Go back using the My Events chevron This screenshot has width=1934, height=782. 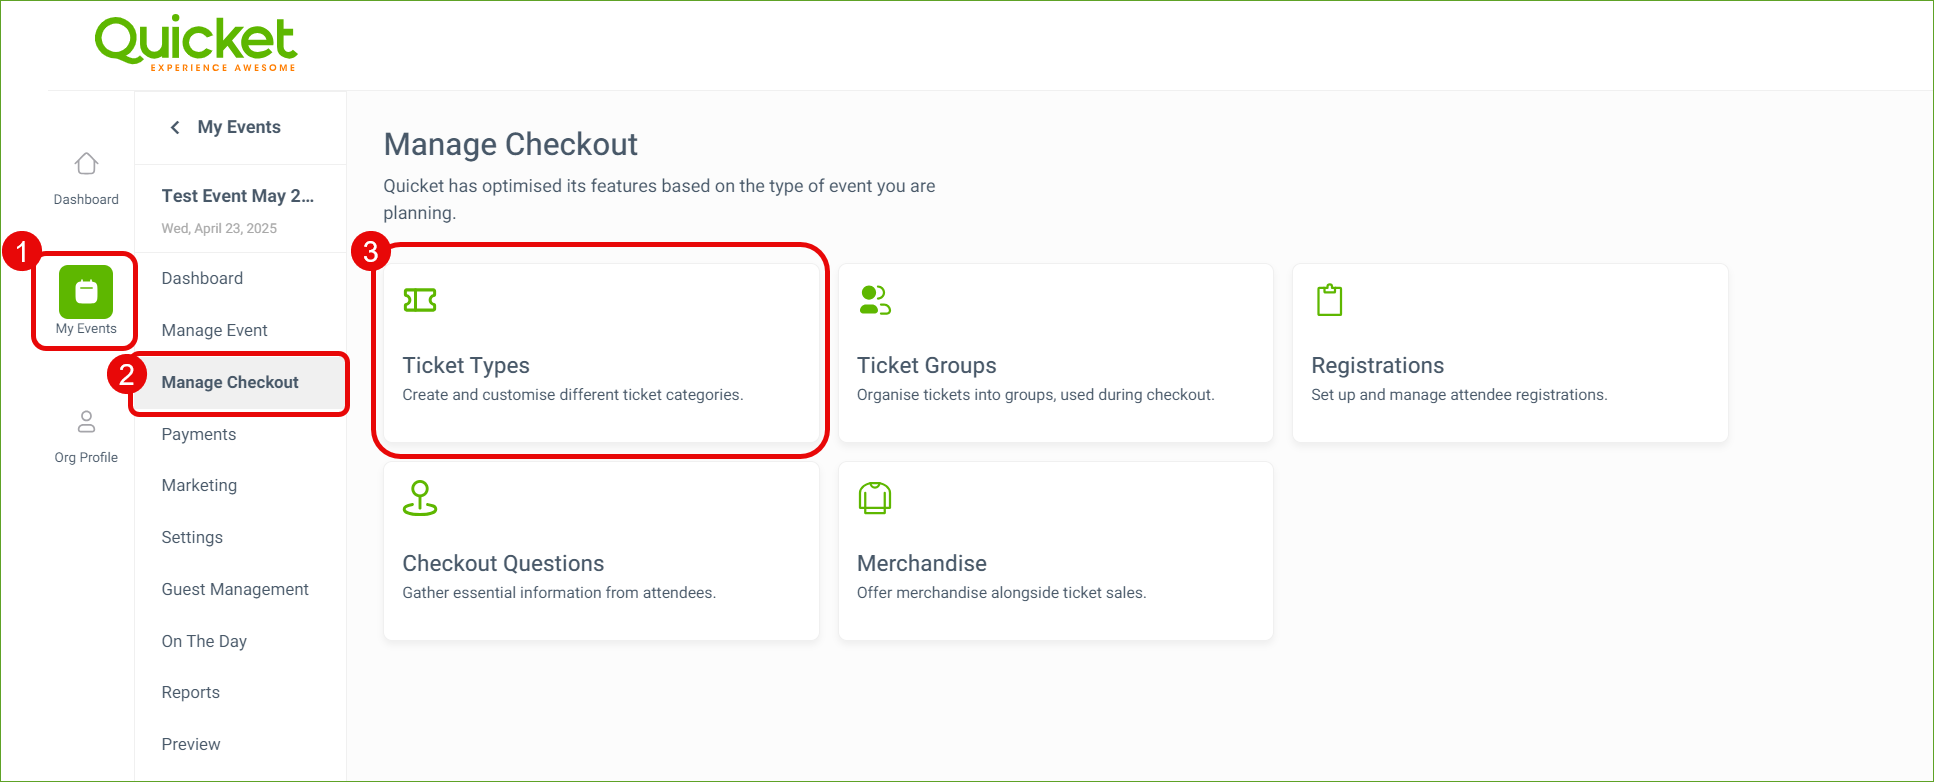tap(175, 127)
